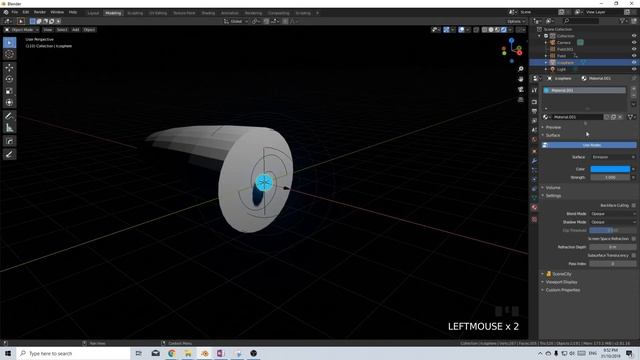Select solid viewport shading icon
Image resolution: width=640 pixels, height=360 pixels.
point(491,30)
